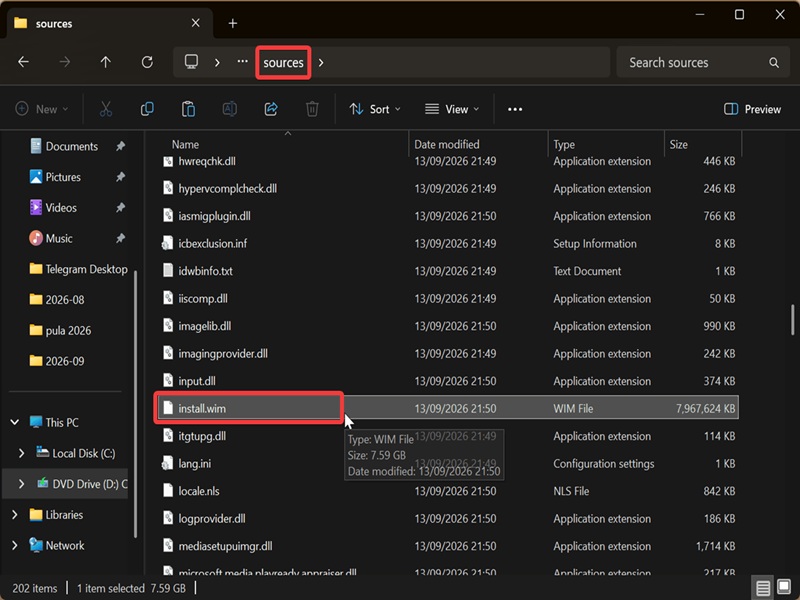Image resolution: width=800 pixels, height=600 pixels.
Task: Click the Paste clipboard icon
Action: tap(188, 109)
